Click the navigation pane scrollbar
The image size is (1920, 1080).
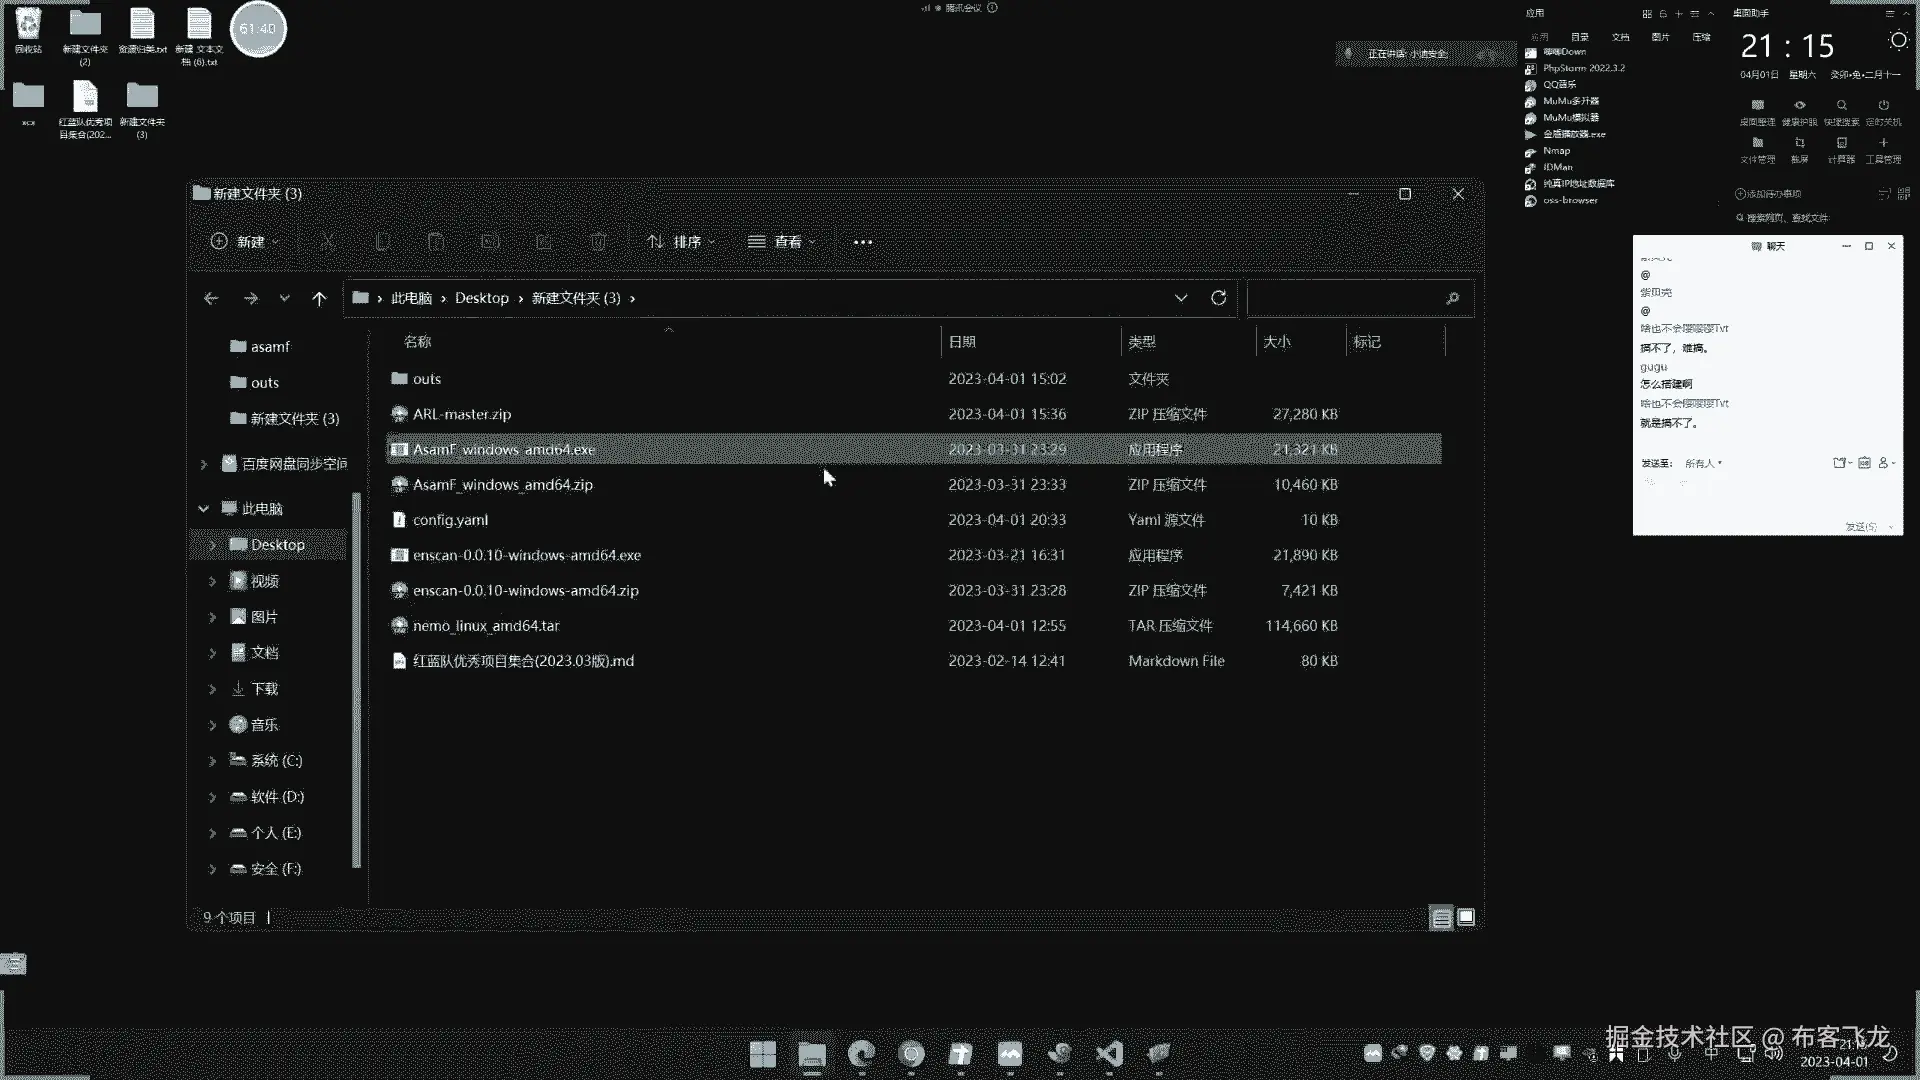coord(357,680)
